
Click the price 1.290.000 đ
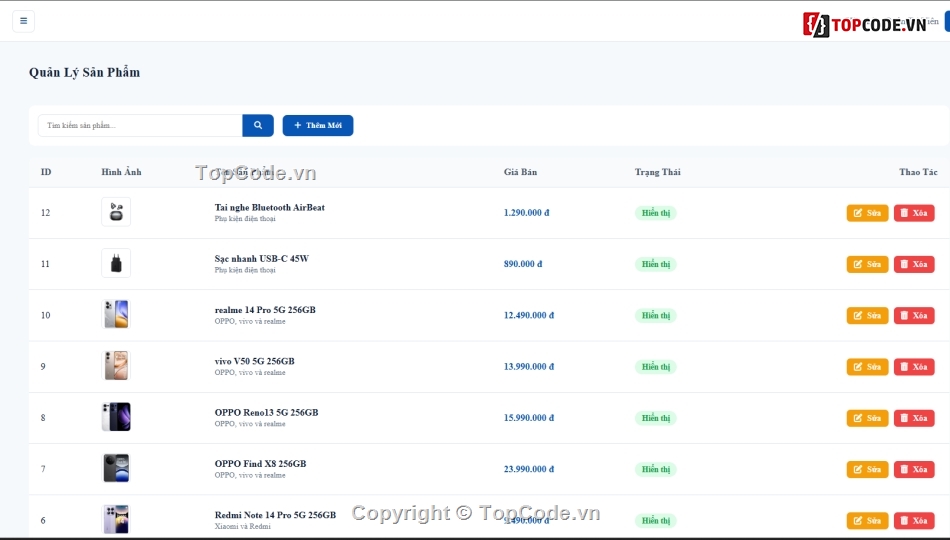(x=526, y=213)
